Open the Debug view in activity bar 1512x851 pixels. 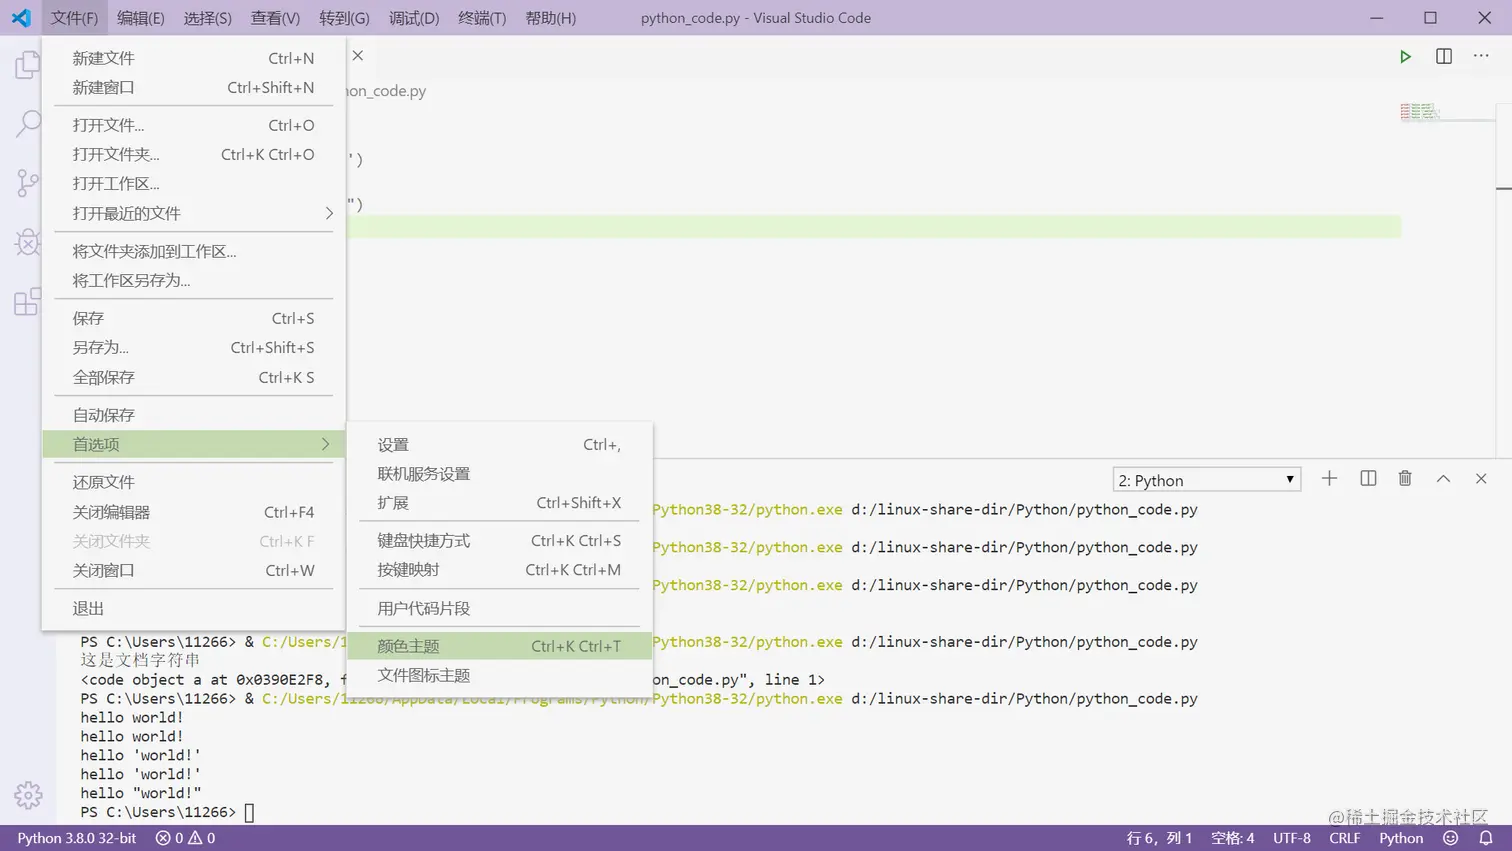pyautogui.click(x=28, y=242)
